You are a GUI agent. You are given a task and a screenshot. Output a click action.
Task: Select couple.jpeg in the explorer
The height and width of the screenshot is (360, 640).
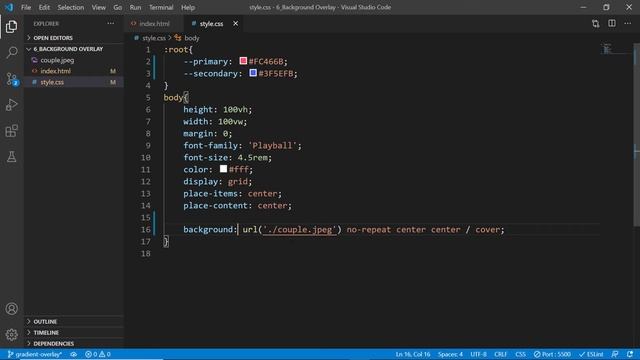pyautogui.click(x=74, y=60)
